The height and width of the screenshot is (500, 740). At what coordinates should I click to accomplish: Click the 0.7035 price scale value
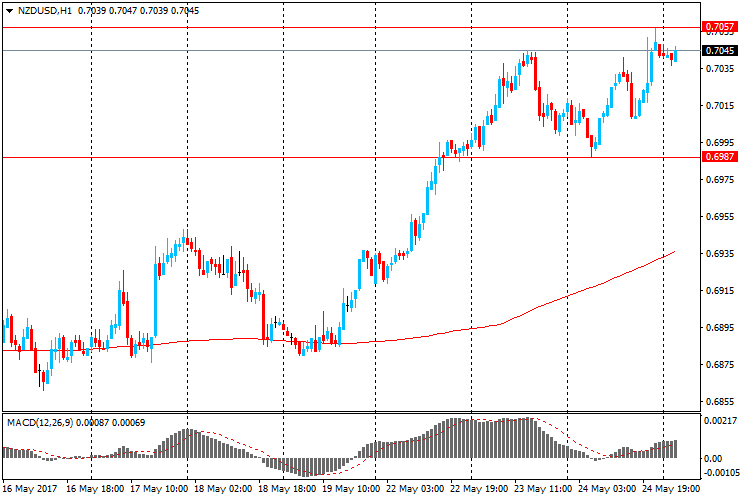pos(720,69)
